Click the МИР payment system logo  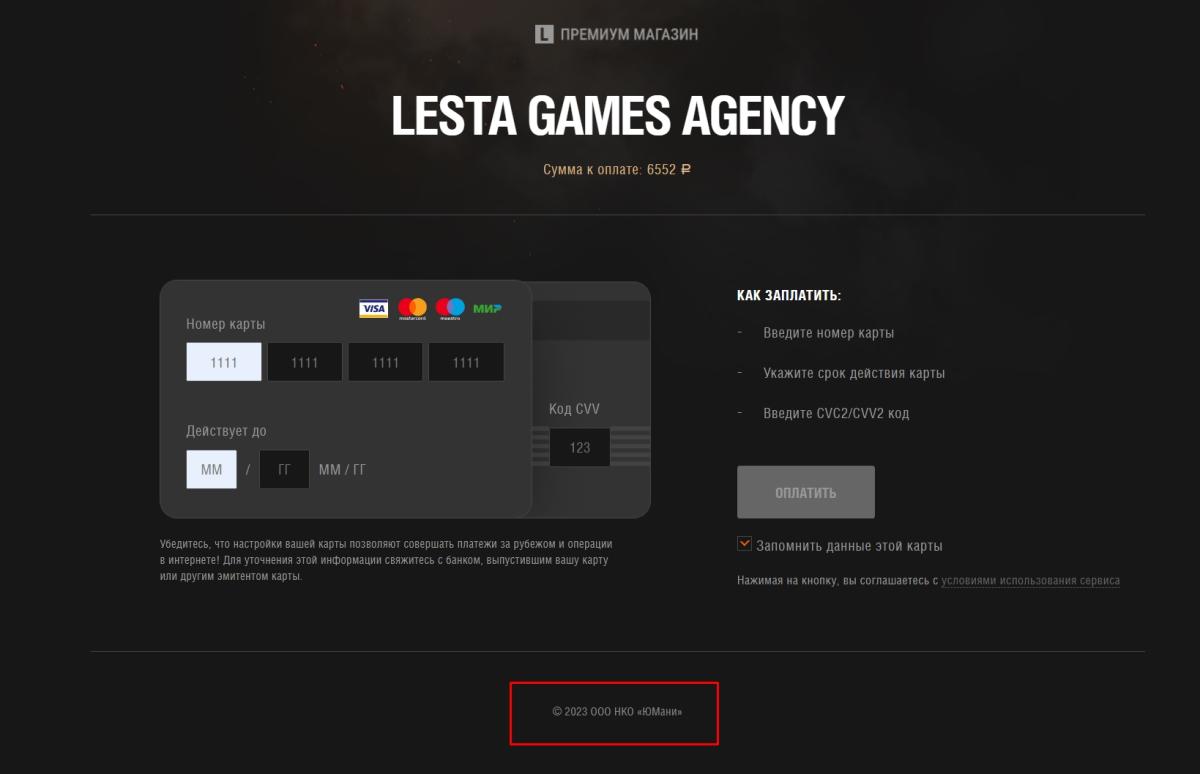click(x=488, y=308)
